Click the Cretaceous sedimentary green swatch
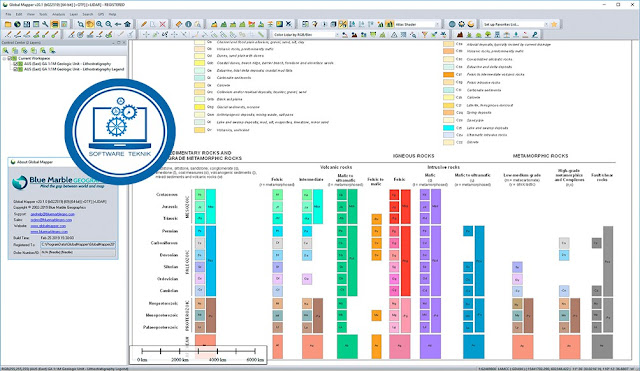This screenshot has width=640, height=371. (x=200, y=195)
